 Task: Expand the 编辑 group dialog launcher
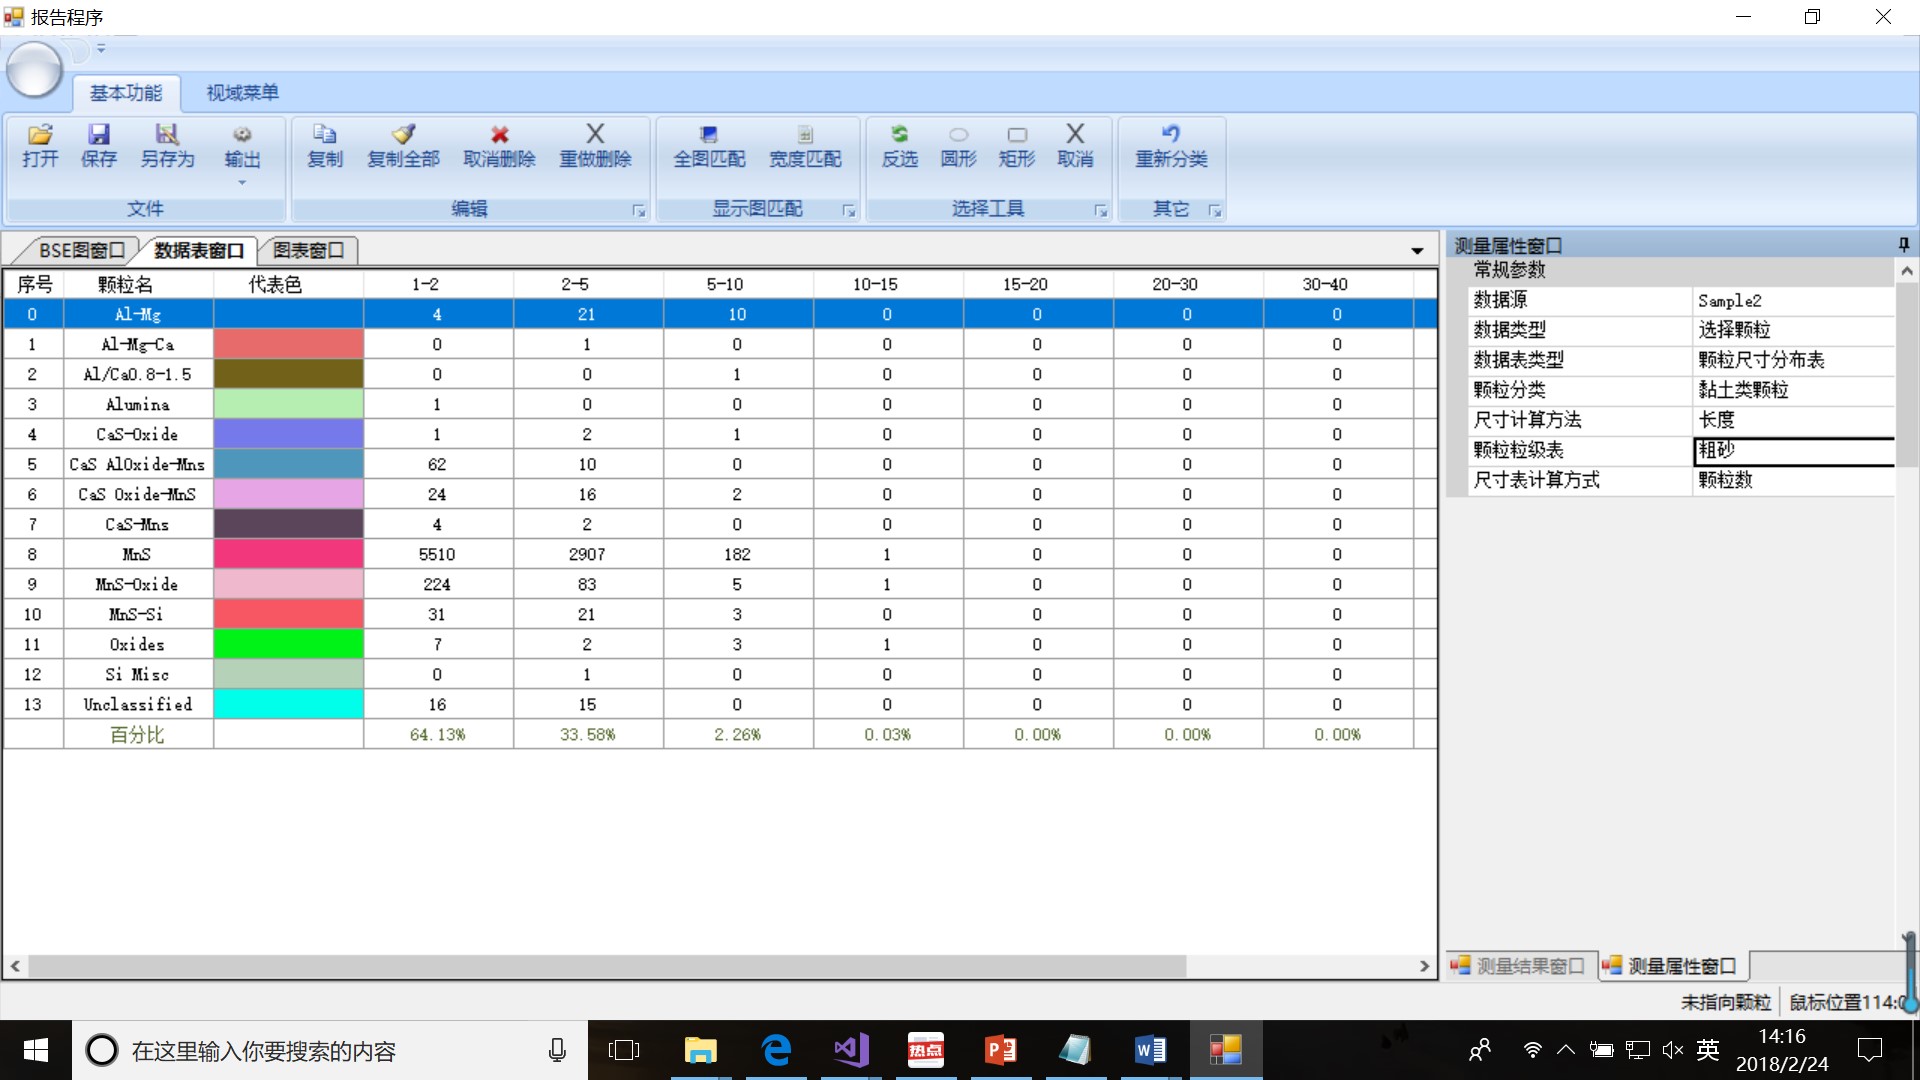(x=639, y=211)
